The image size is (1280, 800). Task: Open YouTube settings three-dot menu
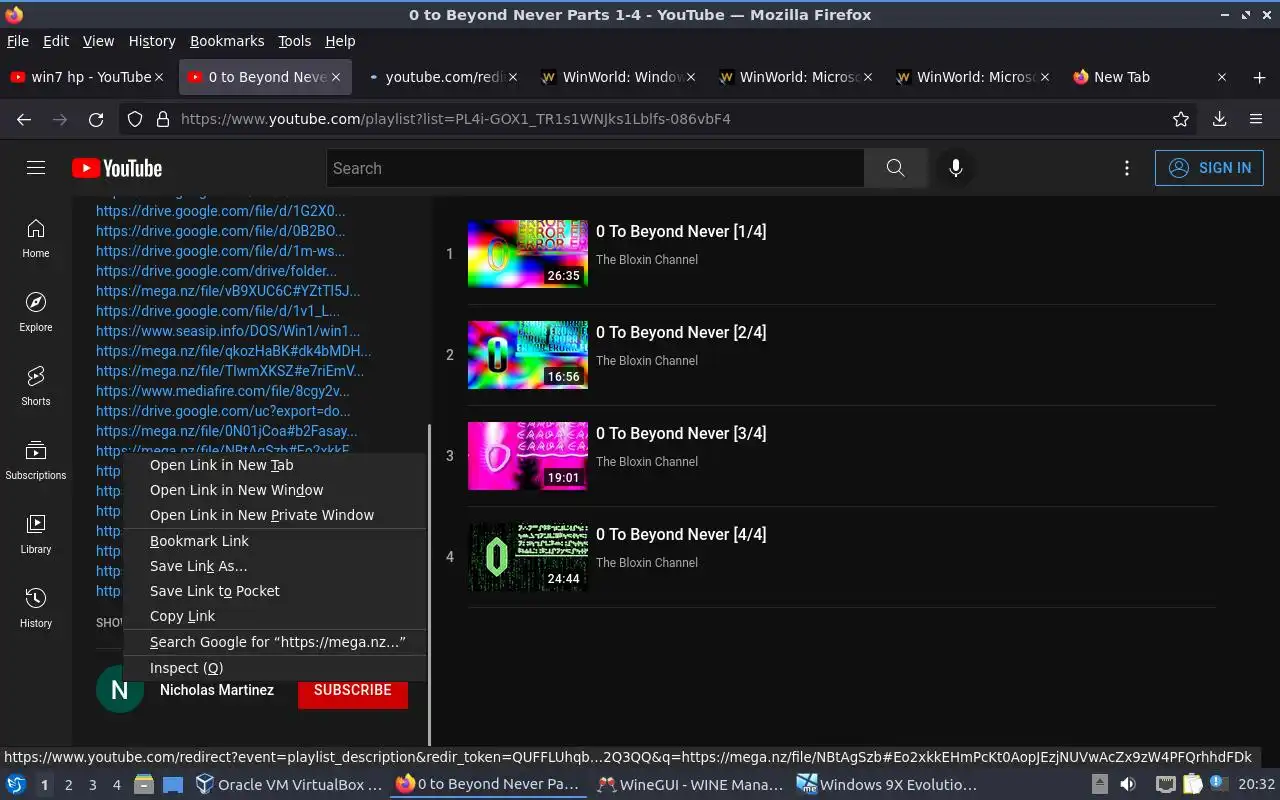pos(1127,168)
